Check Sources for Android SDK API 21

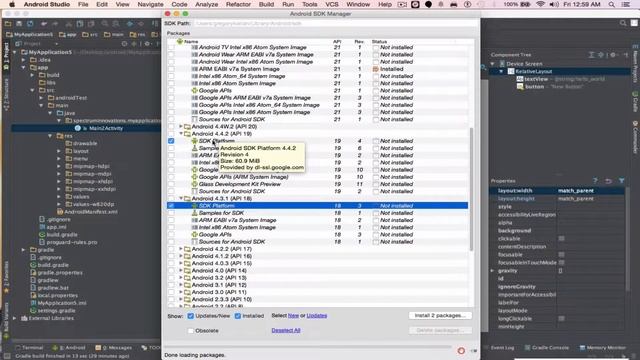tap(171, 119)
